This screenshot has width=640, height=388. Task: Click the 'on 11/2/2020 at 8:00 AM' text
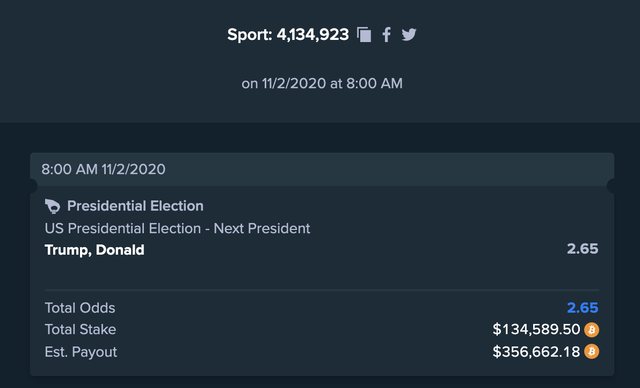pos(322,83)
